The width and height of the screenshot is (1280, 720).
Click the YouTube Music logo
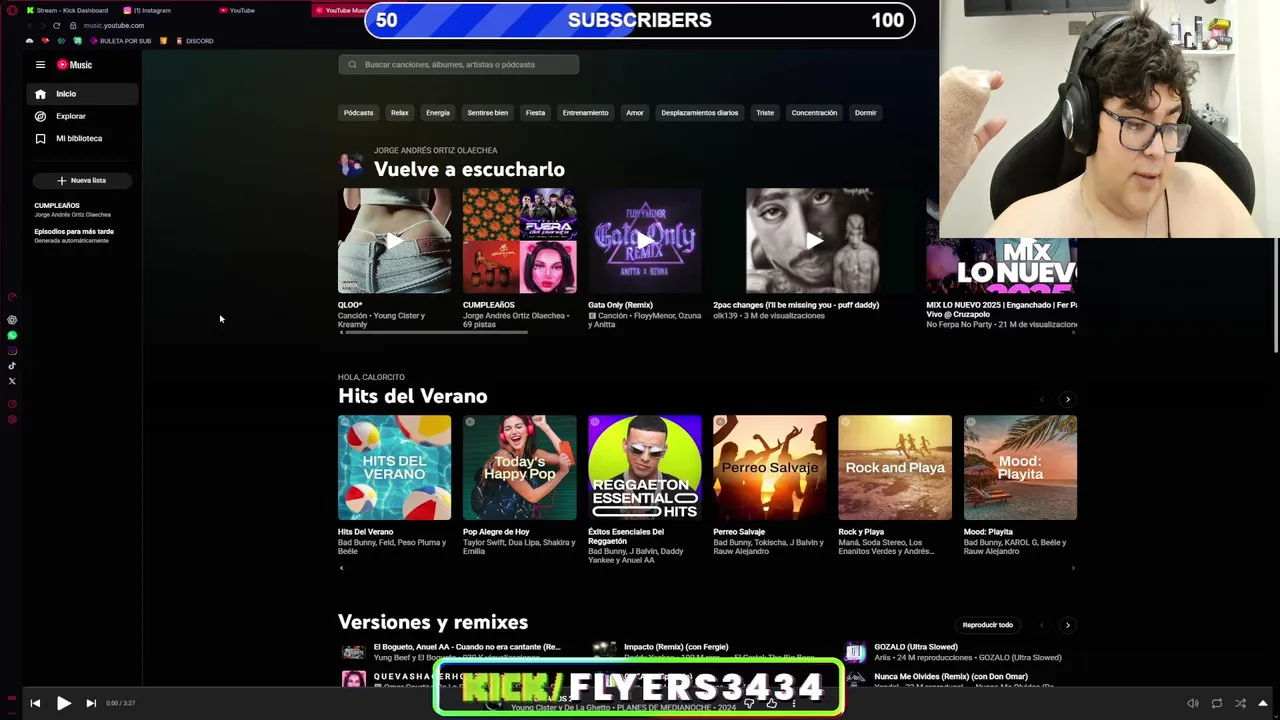tap(74, 65)
